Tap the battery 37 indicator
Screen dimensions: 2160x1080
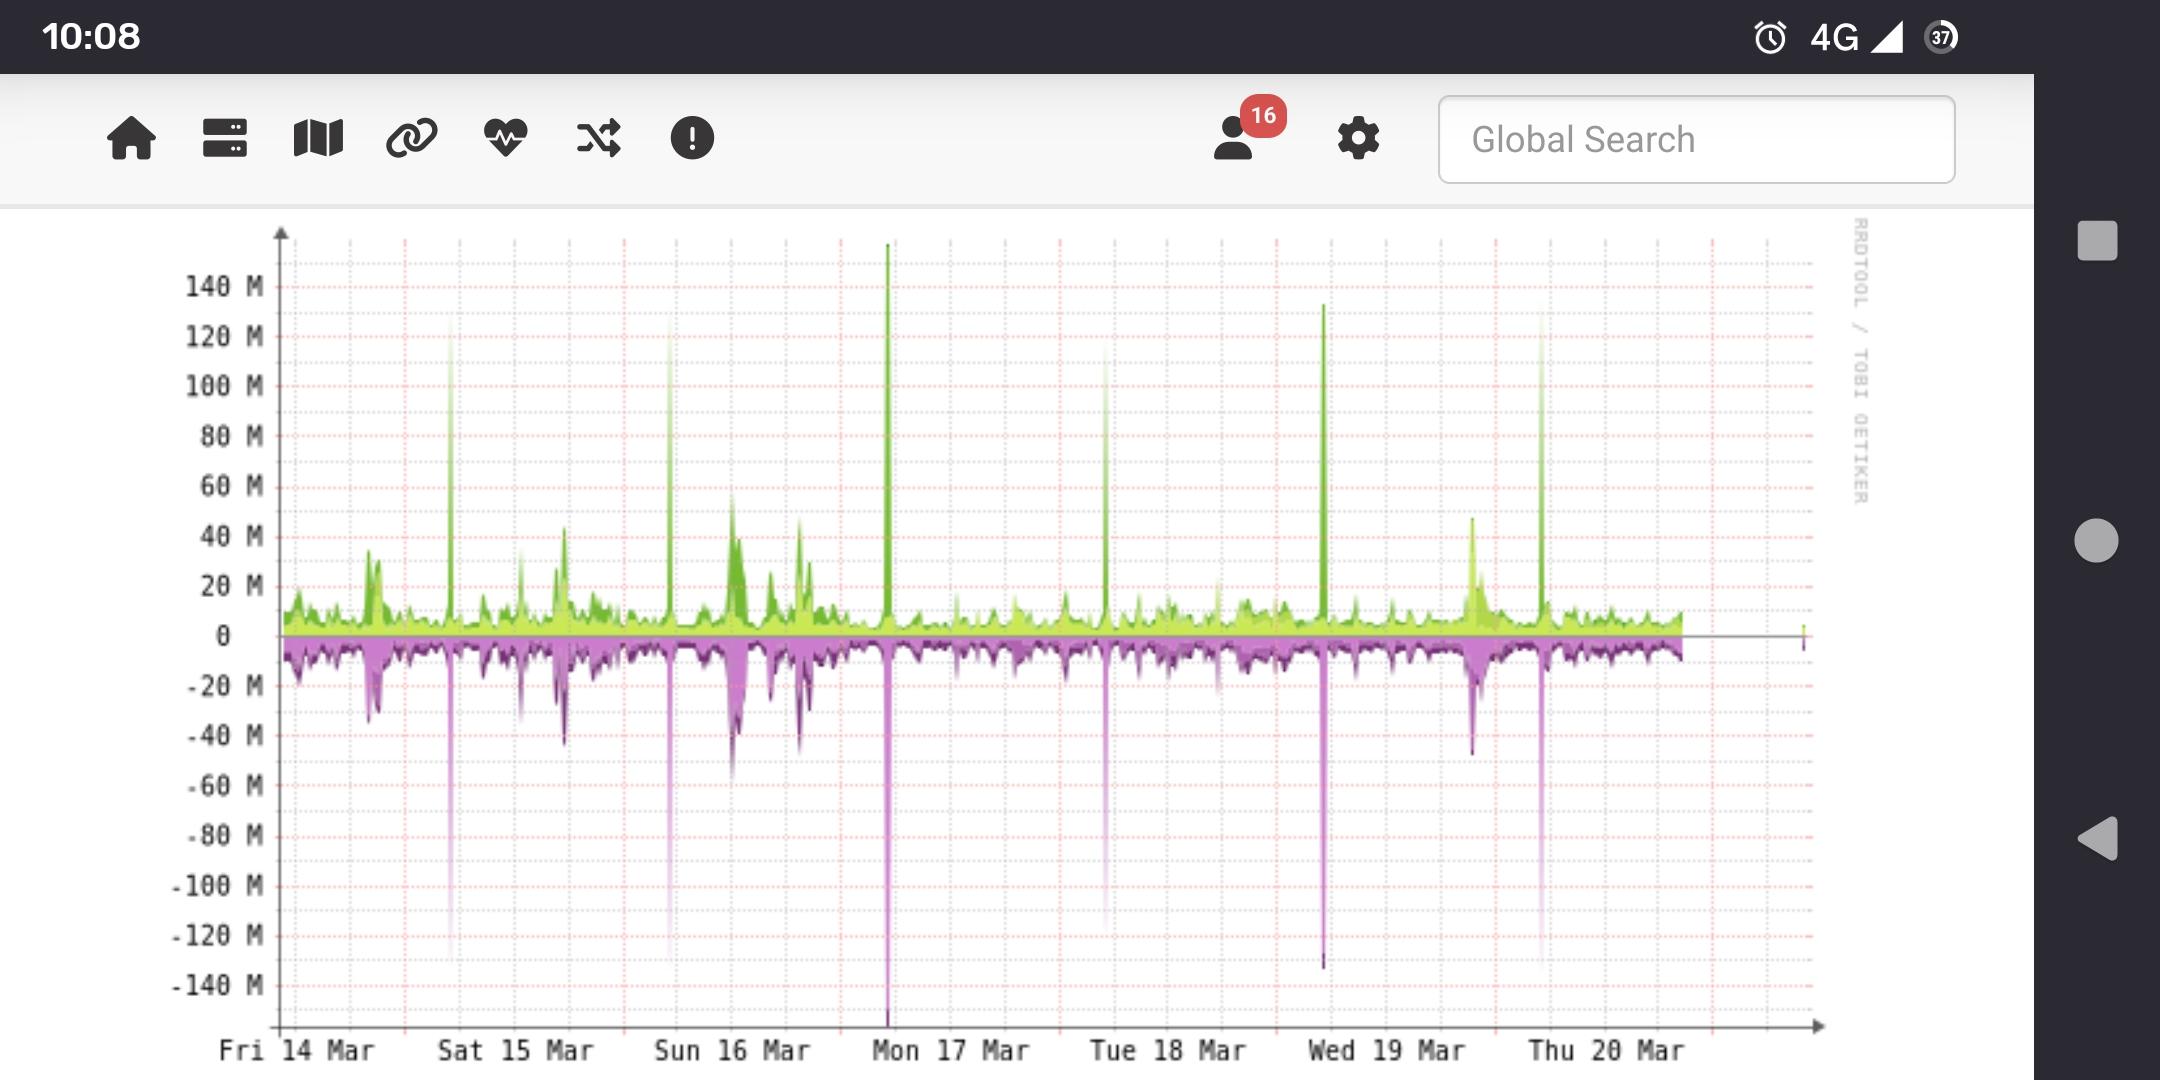pyautogui.click(x=1941, y=38)
